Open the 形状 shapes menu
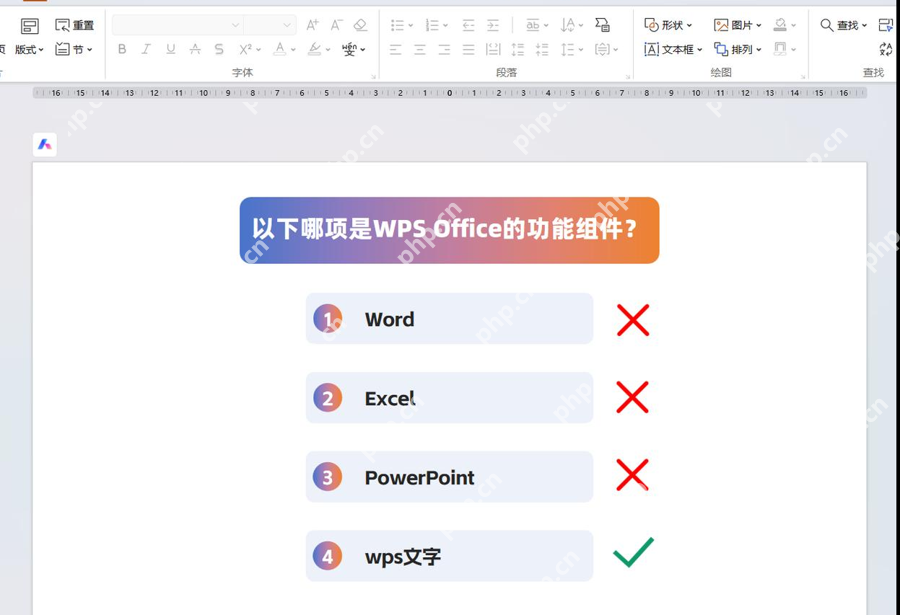This screenshot has width=900, height=615. [x=668, y=25]
